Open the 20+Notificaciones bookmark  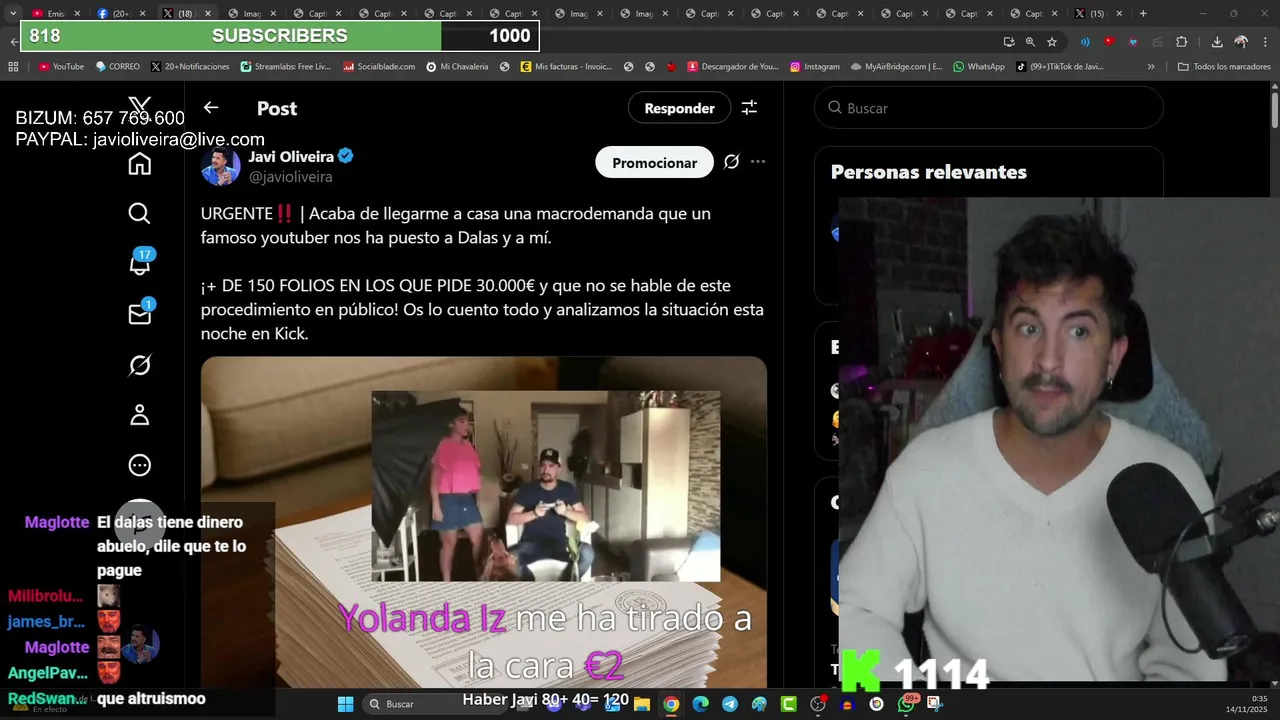tap(192, 66)
